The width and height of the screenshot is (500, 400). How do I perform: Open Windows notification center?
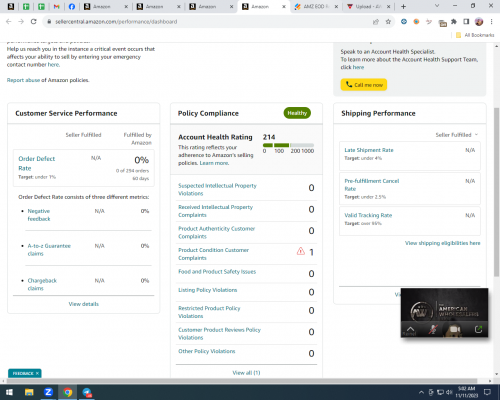[x=487, y=392]
